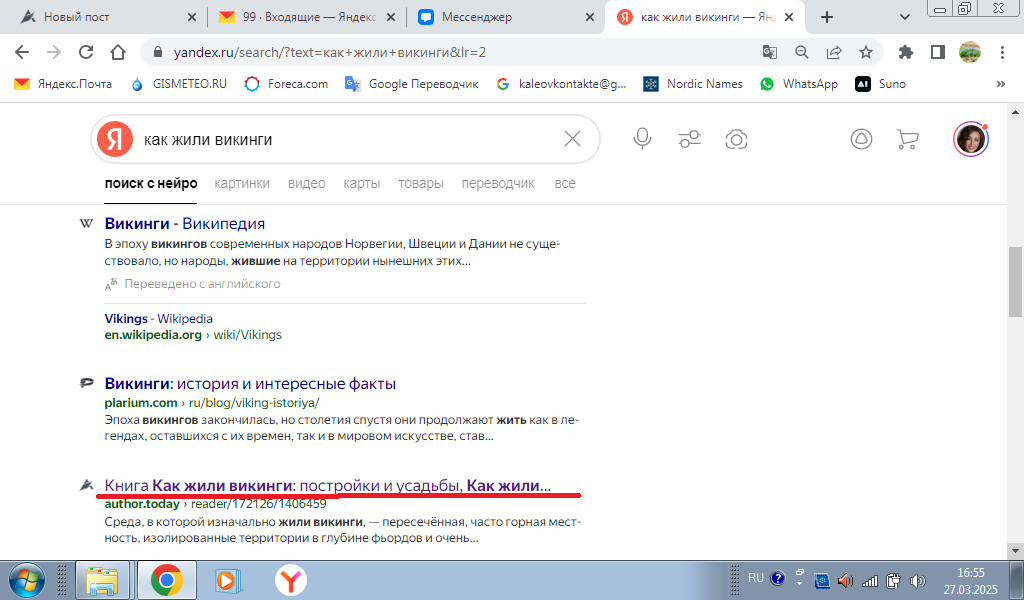
Task: Expand the tab search dropdown
Action: tap(904, 17)
